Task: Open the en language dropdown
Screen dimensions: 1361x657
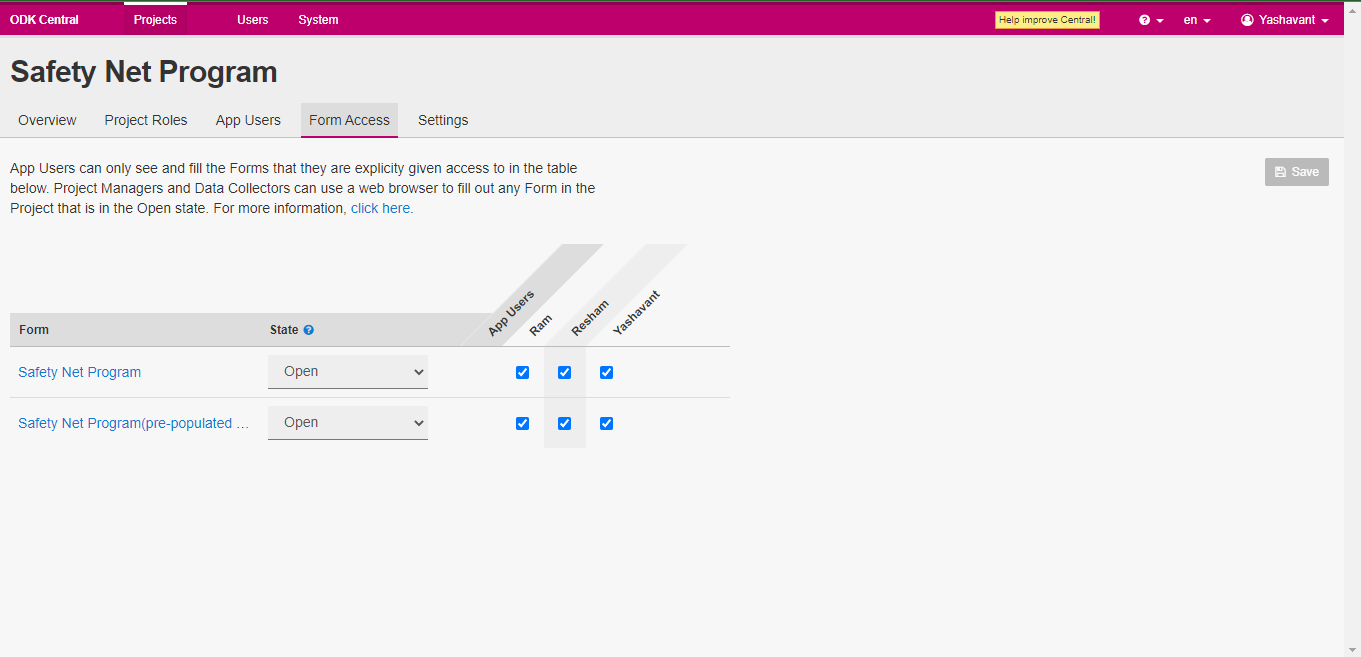Action: [1197, 20]
